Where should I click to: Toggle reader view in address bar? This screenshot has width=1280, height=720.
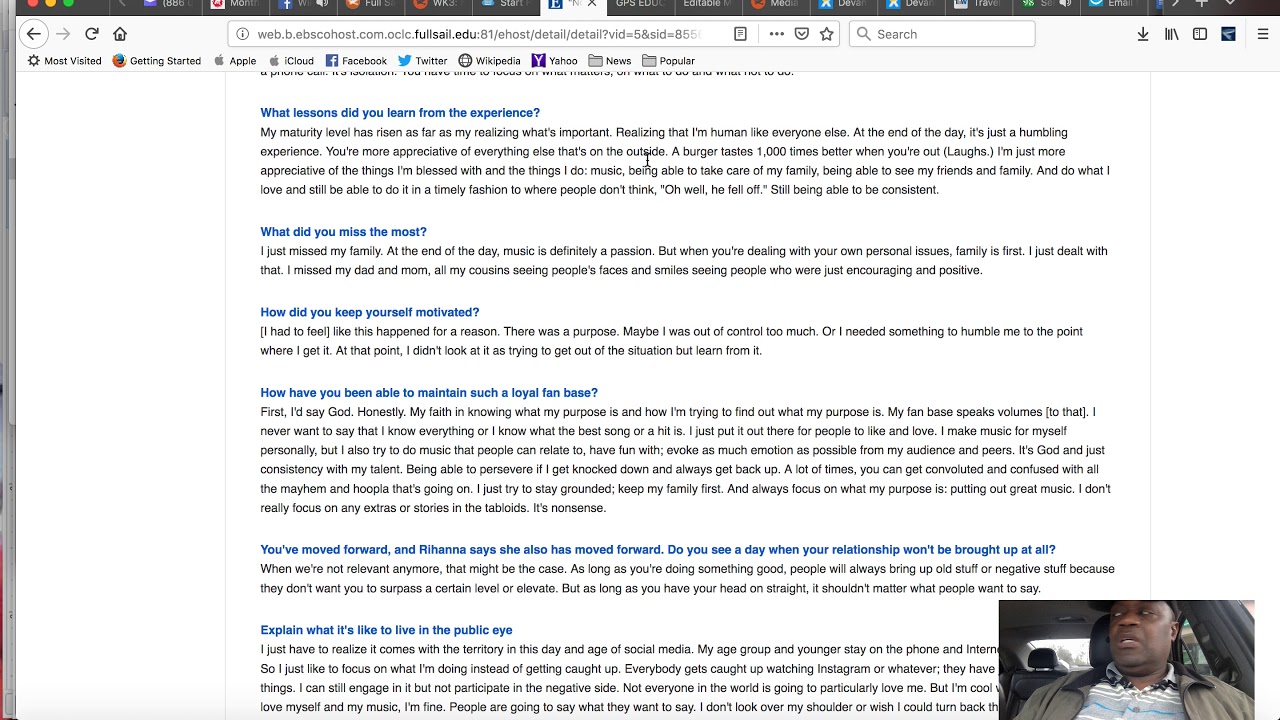tap(740, 34)
